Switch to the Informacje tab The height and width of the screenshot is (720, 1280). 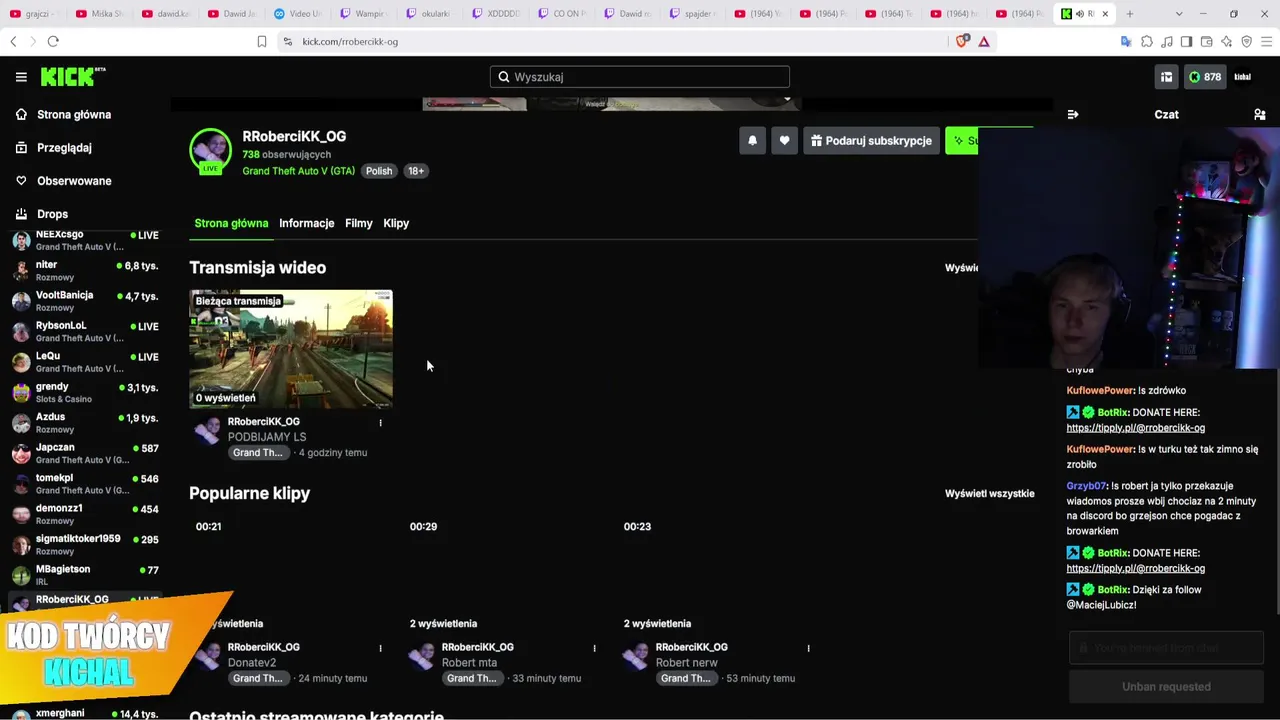(306, 223)
